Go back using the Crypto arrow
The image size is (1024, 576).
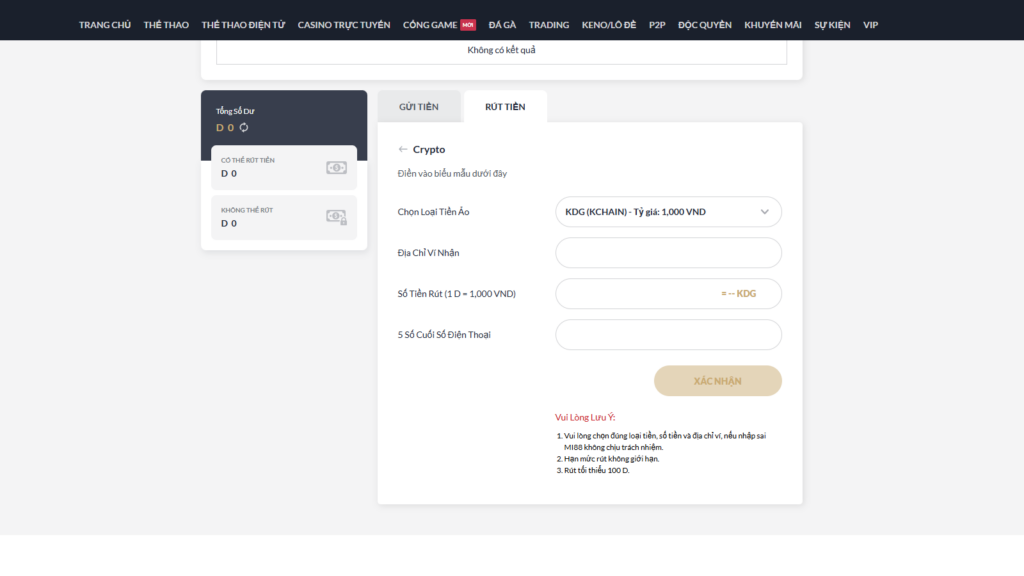point(402,150)
